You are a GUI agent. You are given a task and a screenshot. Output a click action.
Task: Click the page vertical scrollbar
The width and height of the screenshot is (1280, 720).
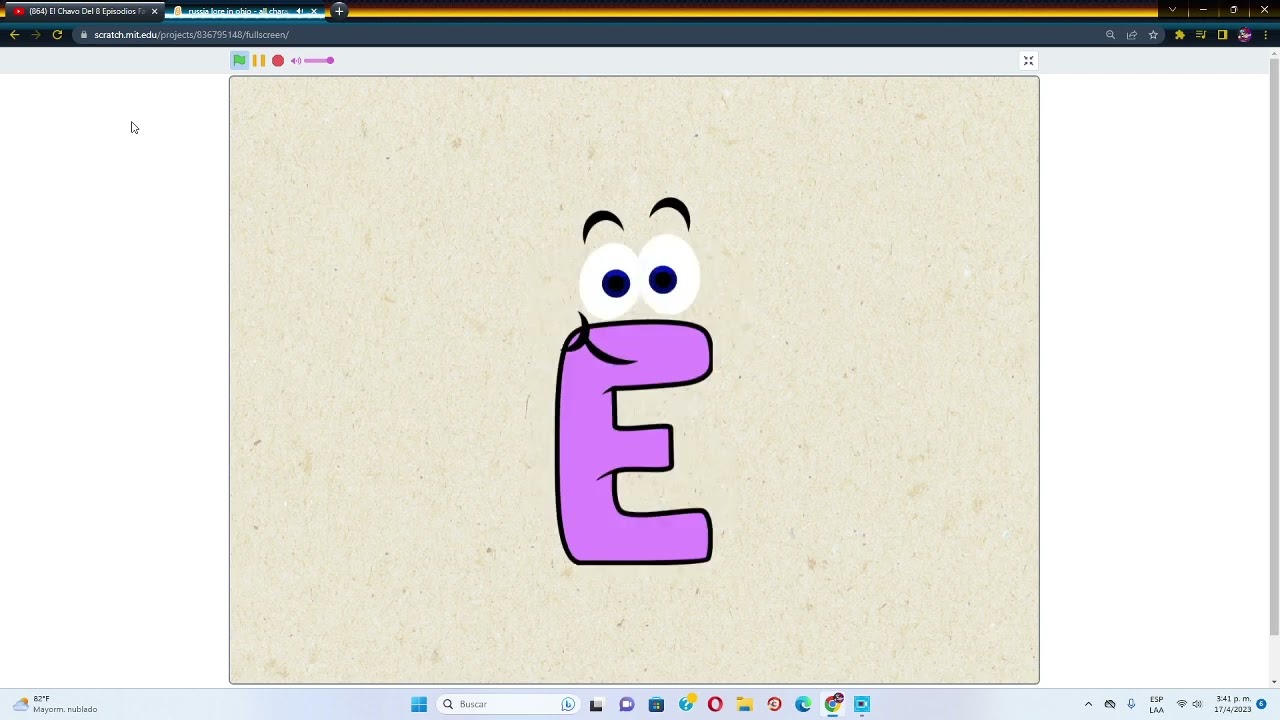click(1274, 345)
